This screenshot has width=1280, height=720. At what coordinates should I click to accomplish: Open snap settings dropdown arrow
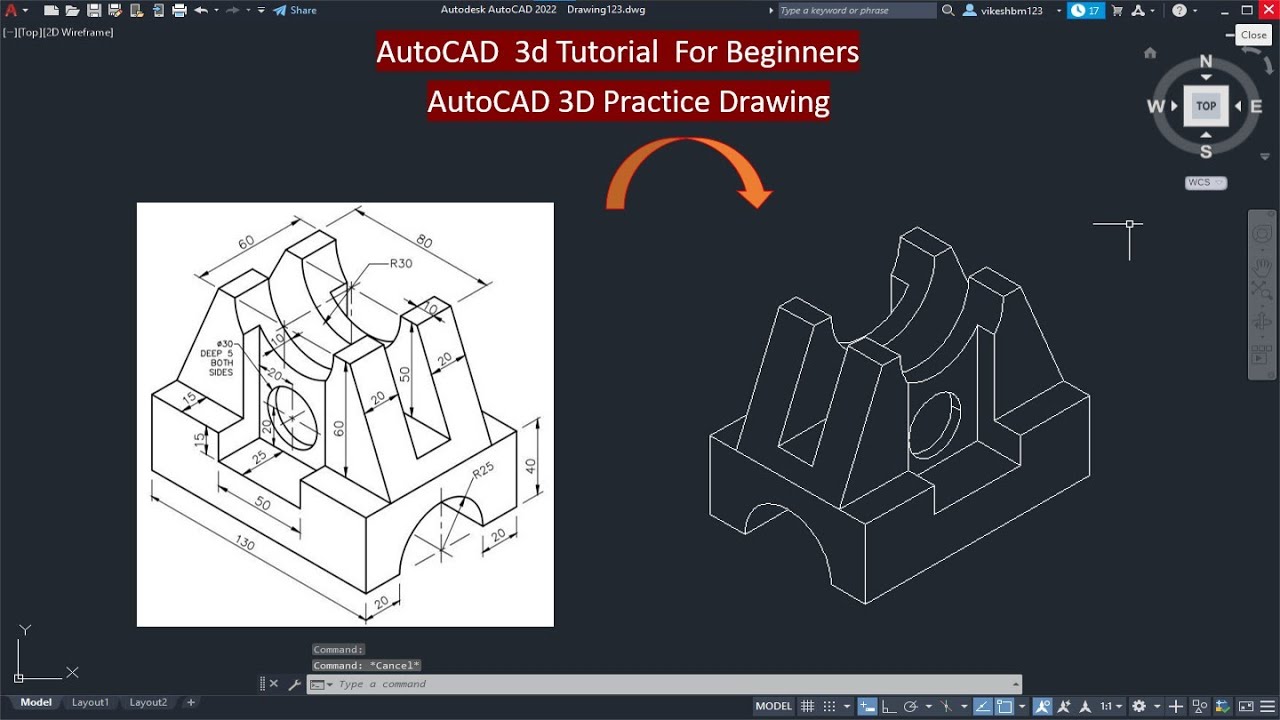click(846, 706)
